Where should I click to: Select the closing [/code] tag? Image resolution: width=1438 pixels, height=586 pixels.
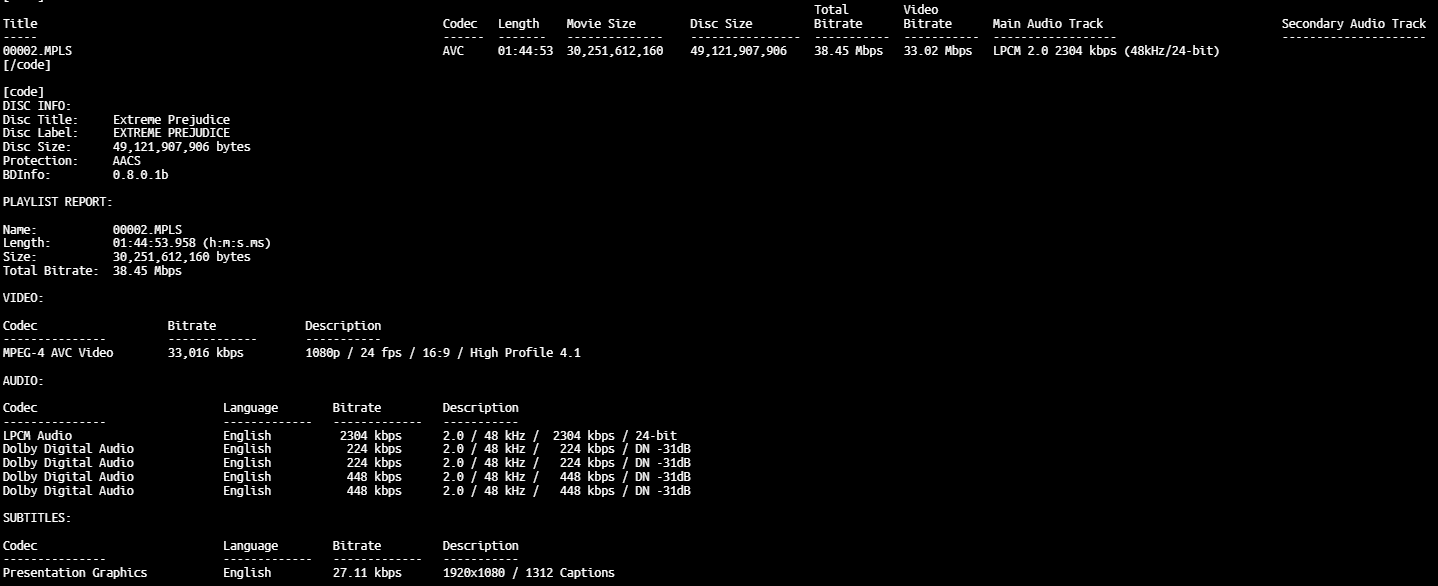pyautogui.click(x=27, y=64)
